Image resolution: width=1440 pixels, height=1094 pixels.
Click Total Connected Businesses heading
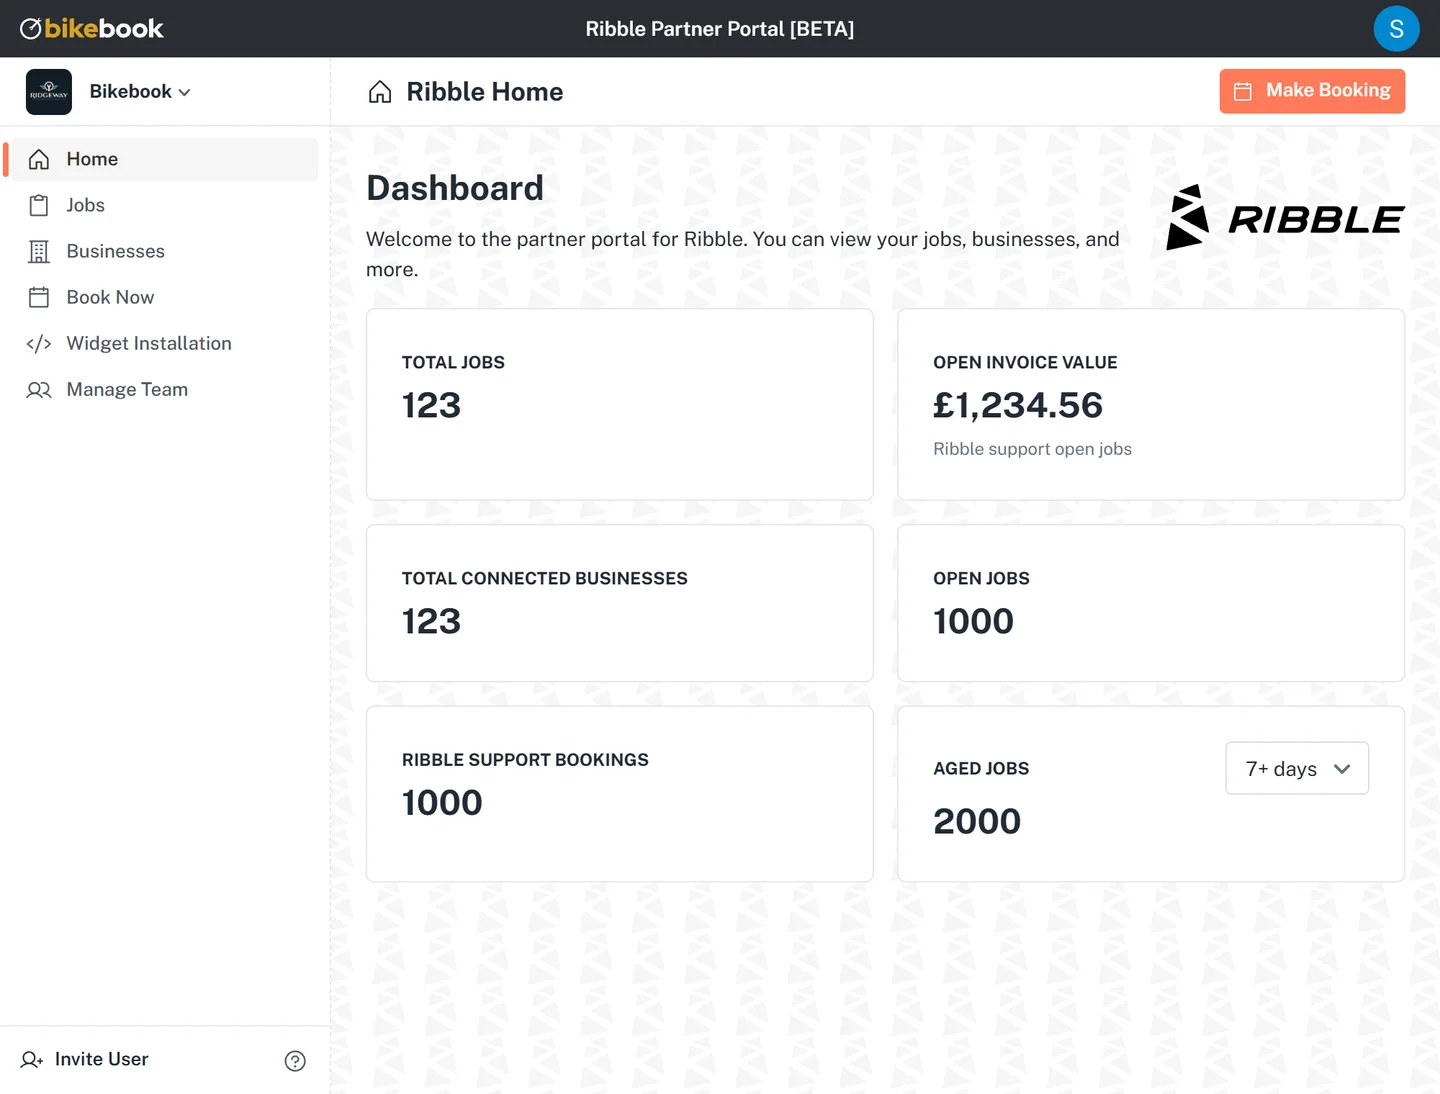545,578
